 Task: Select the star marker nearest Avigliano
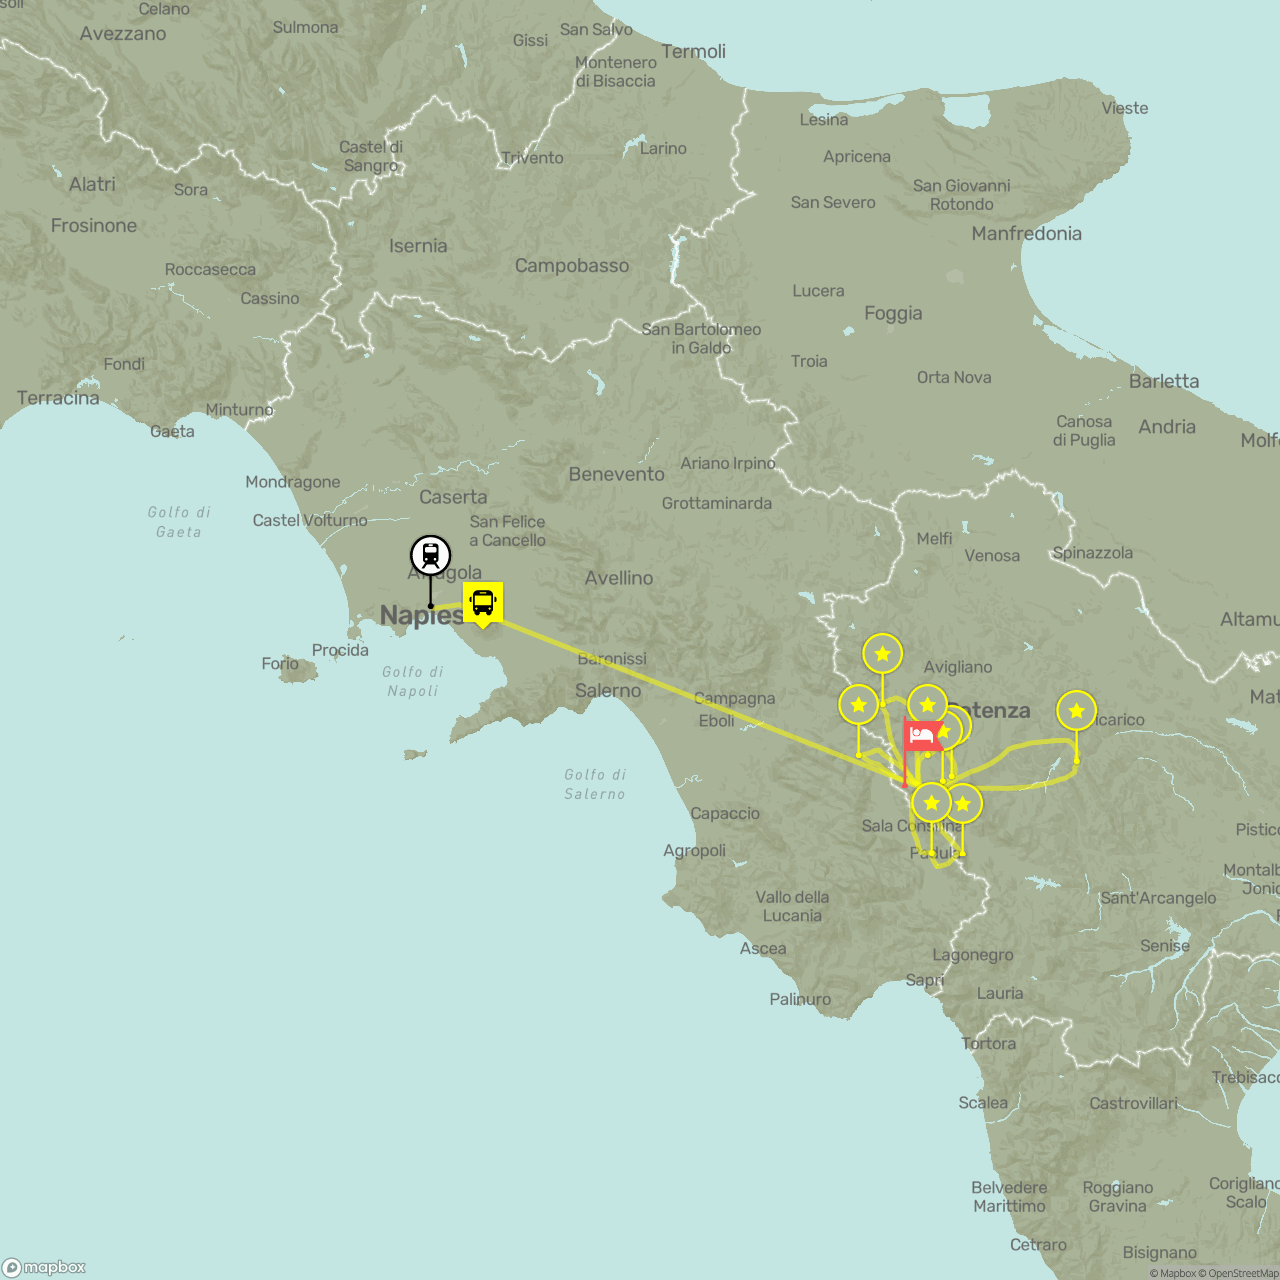tap(882, 654)
